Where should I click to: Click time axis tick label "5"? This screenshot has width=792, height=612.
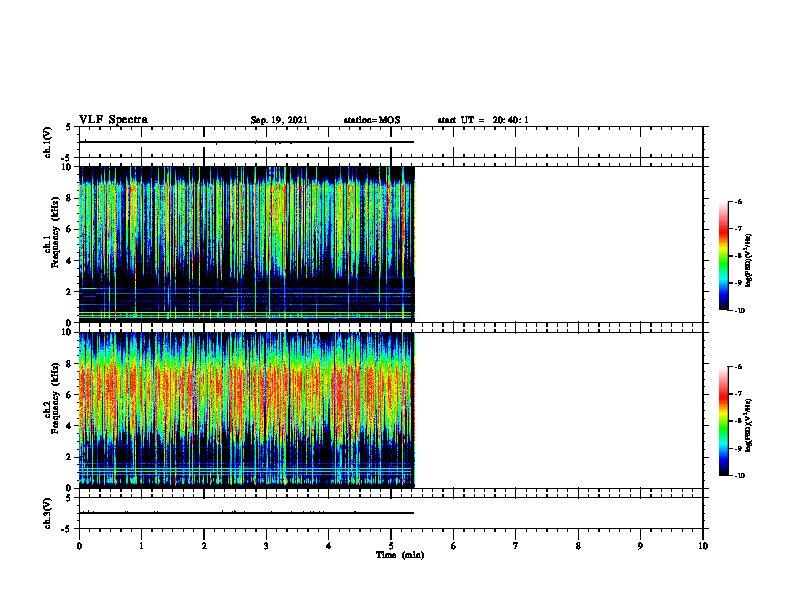point(391,546)
